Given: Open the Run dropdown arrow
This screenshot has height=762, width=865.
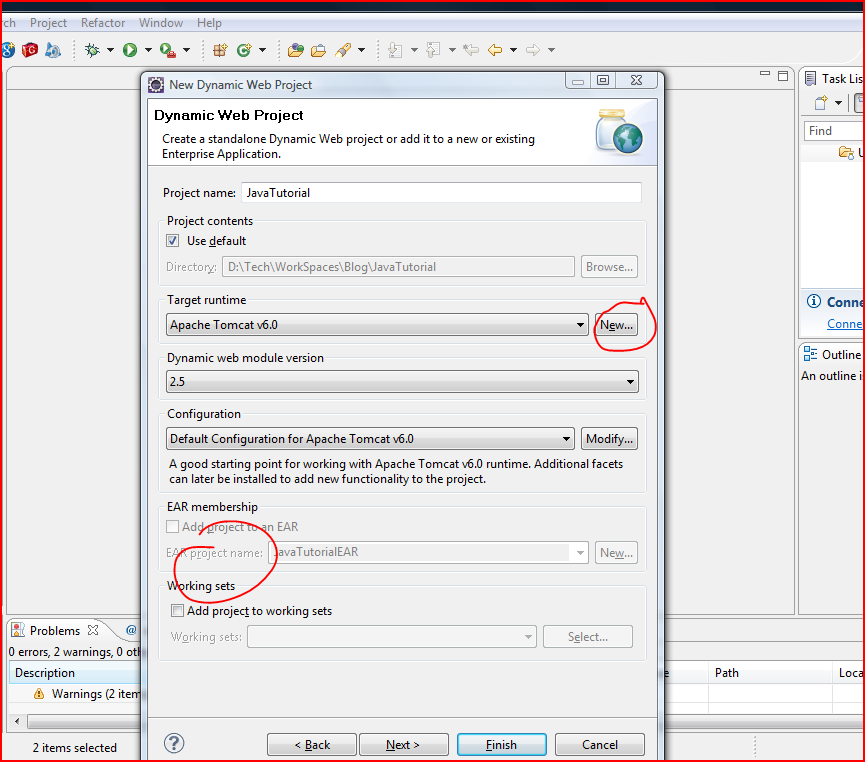Looking at the screenshot, I should (x=148, y=50).
